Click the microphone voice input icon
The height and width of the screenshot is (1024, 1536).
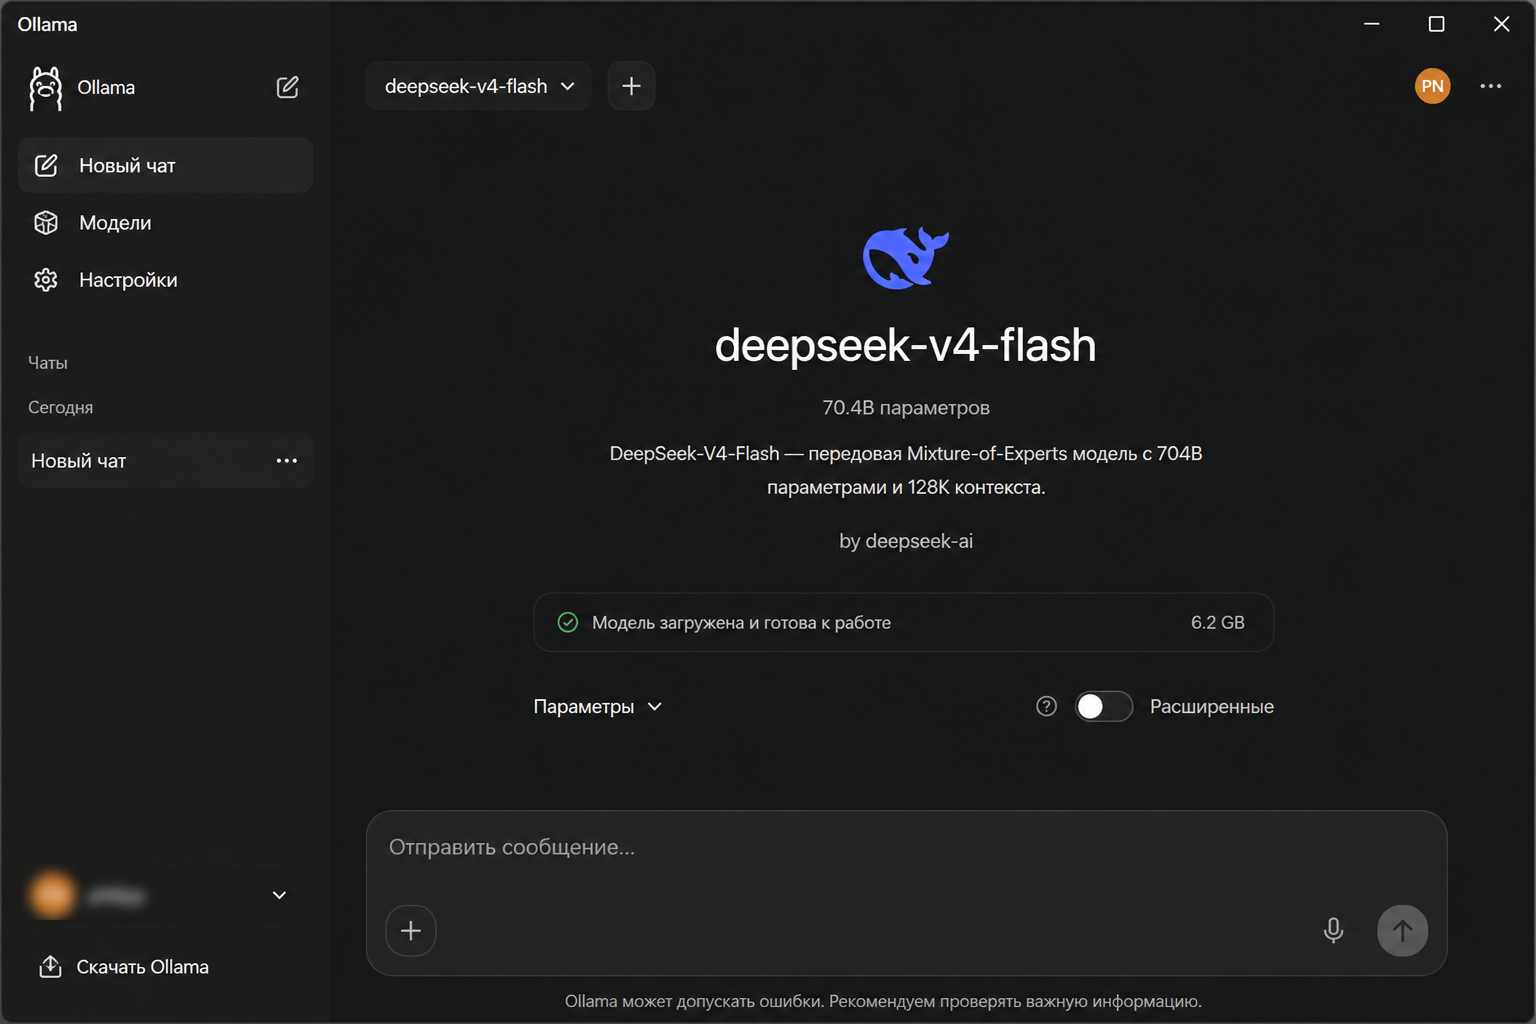(x=1333, y=931)
